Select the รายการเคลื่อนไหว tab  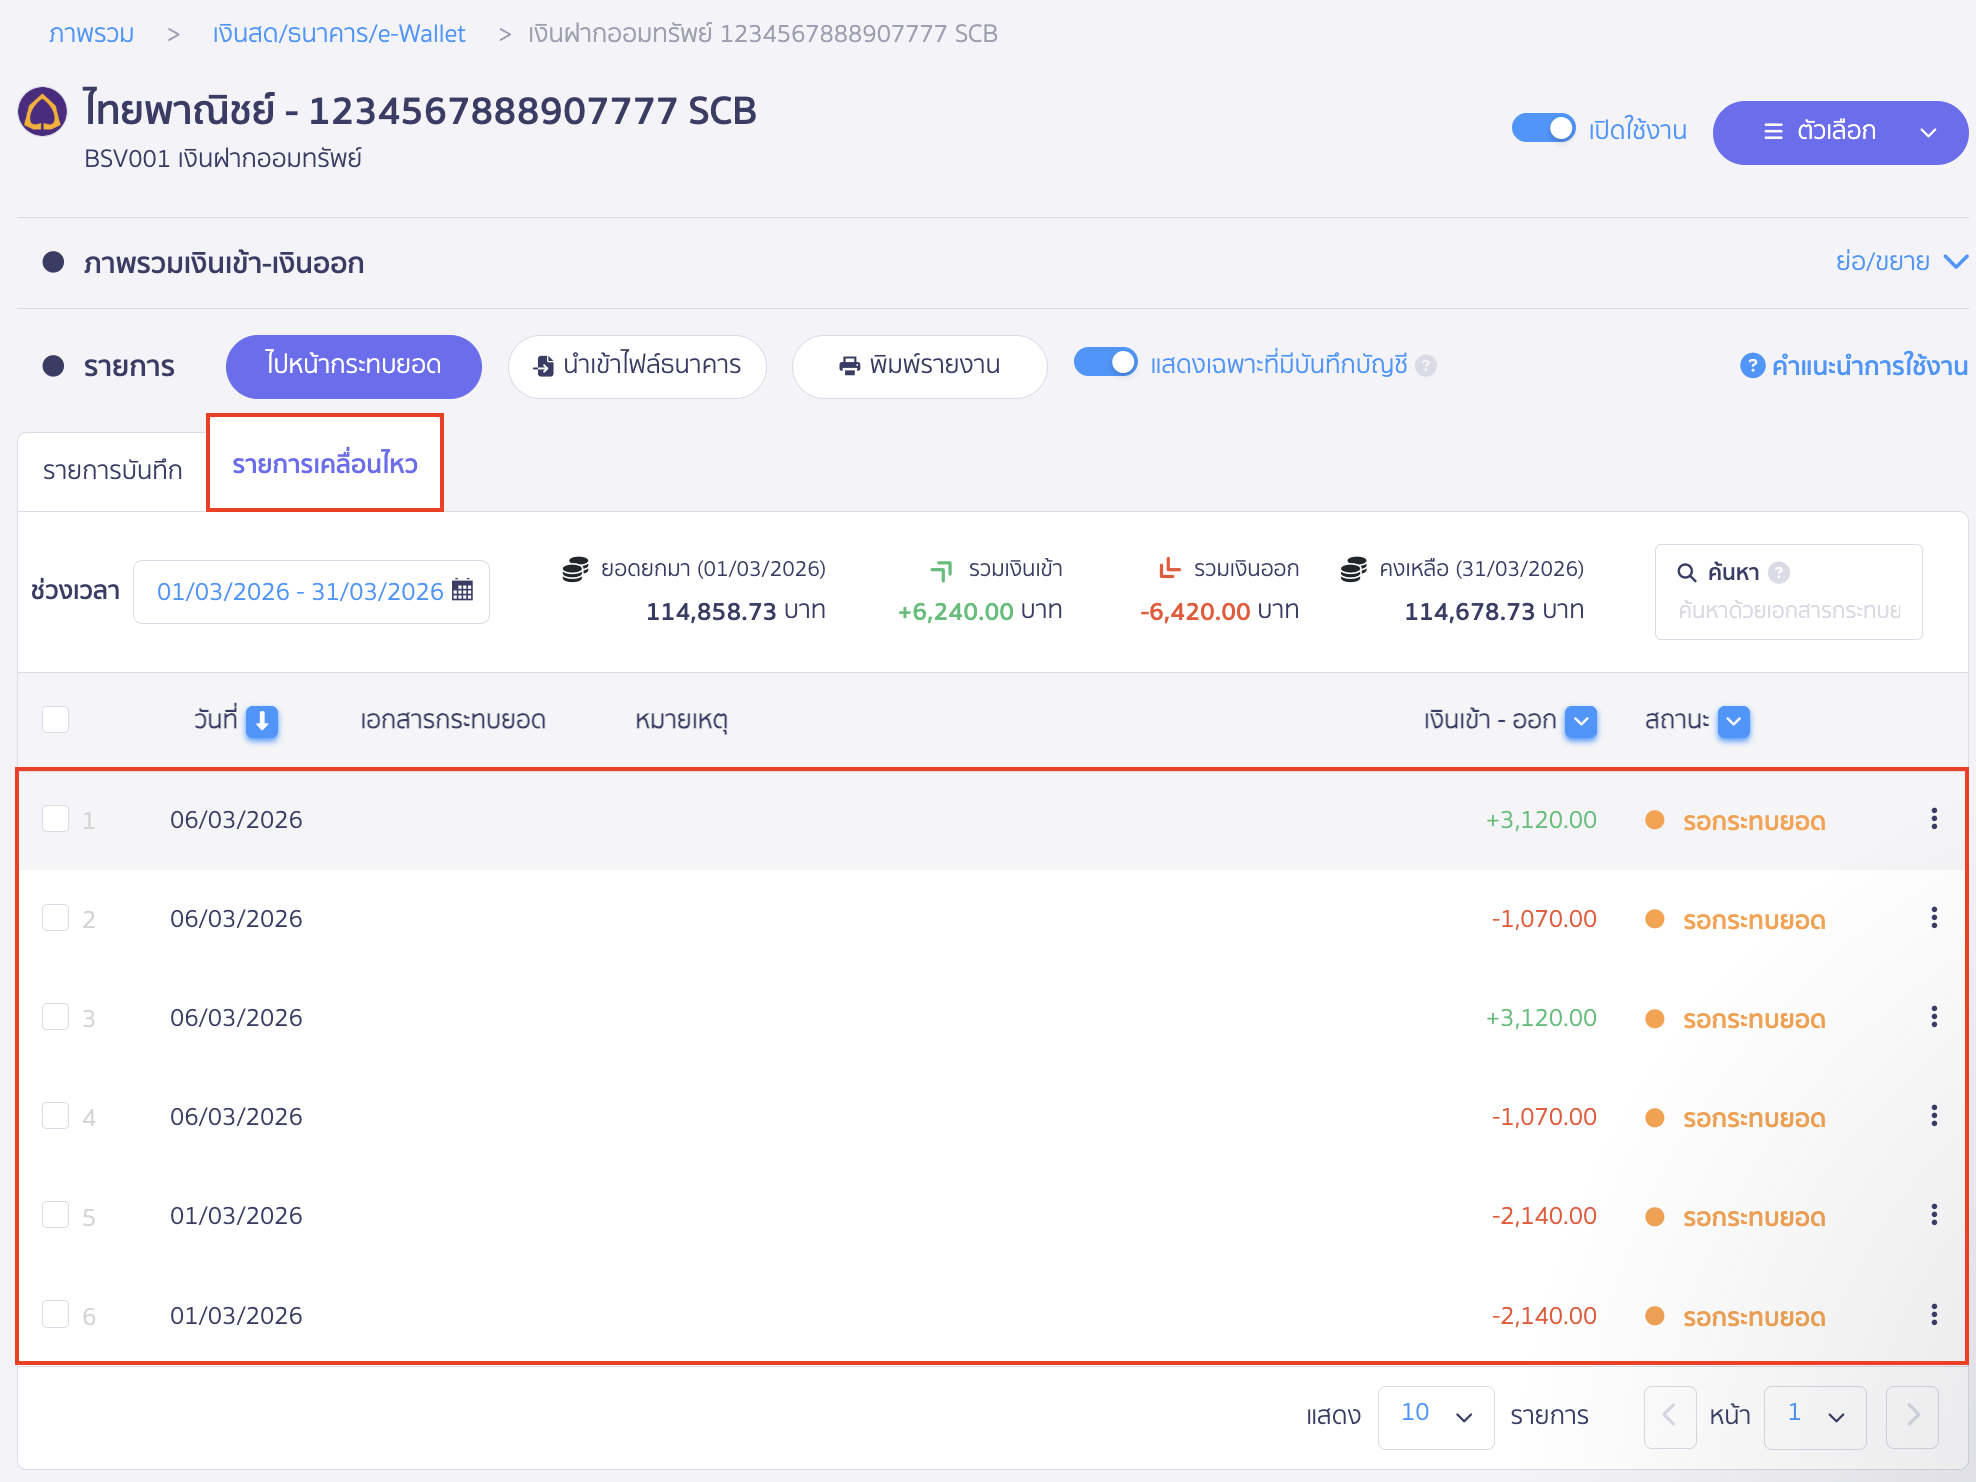pyautogui.click(x=325, y=464)
